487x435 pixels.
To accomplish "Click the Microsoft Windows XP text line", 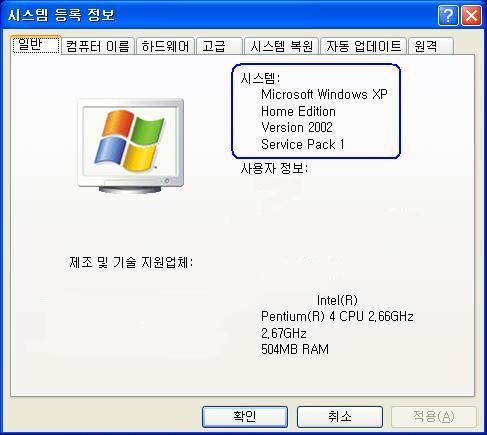I will 324,94.
